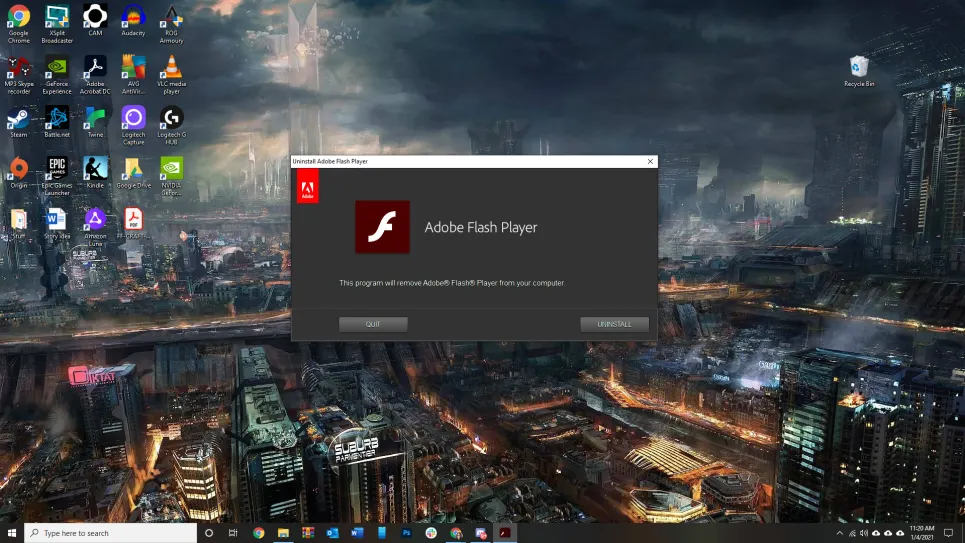The width and height of the screenshot is (965, 543).
Task: Click the QUIT button in the uninstaller
Action: point(373,324)
